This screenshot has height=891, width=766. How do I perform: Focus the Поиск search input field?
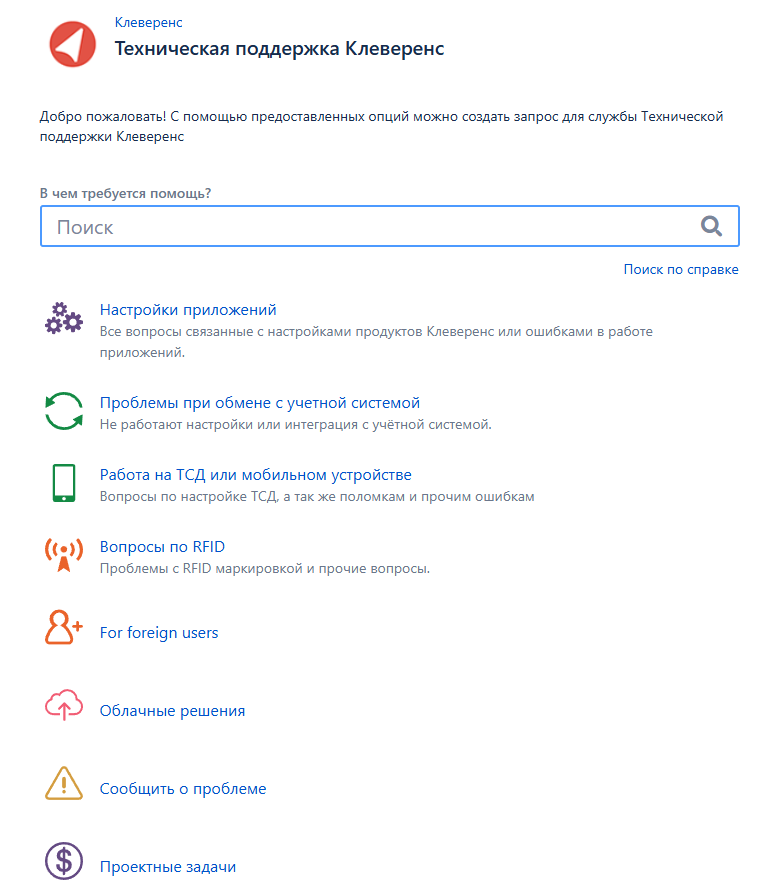tap(389, 226)
